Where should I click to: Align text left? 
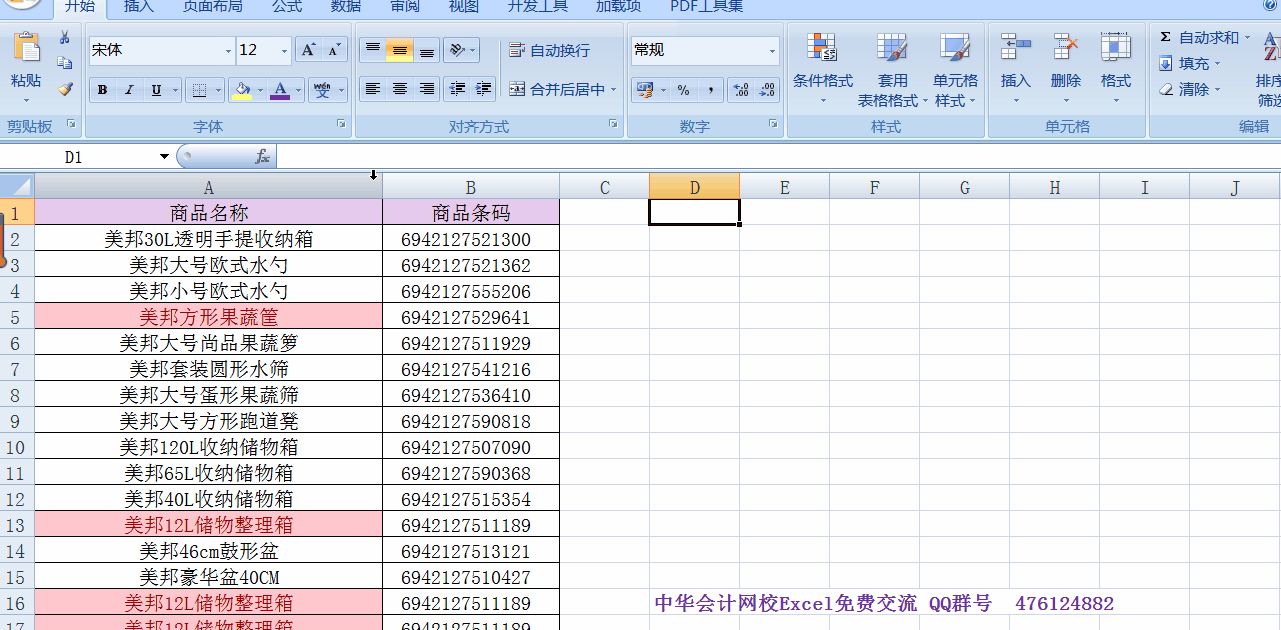point(372,89)
